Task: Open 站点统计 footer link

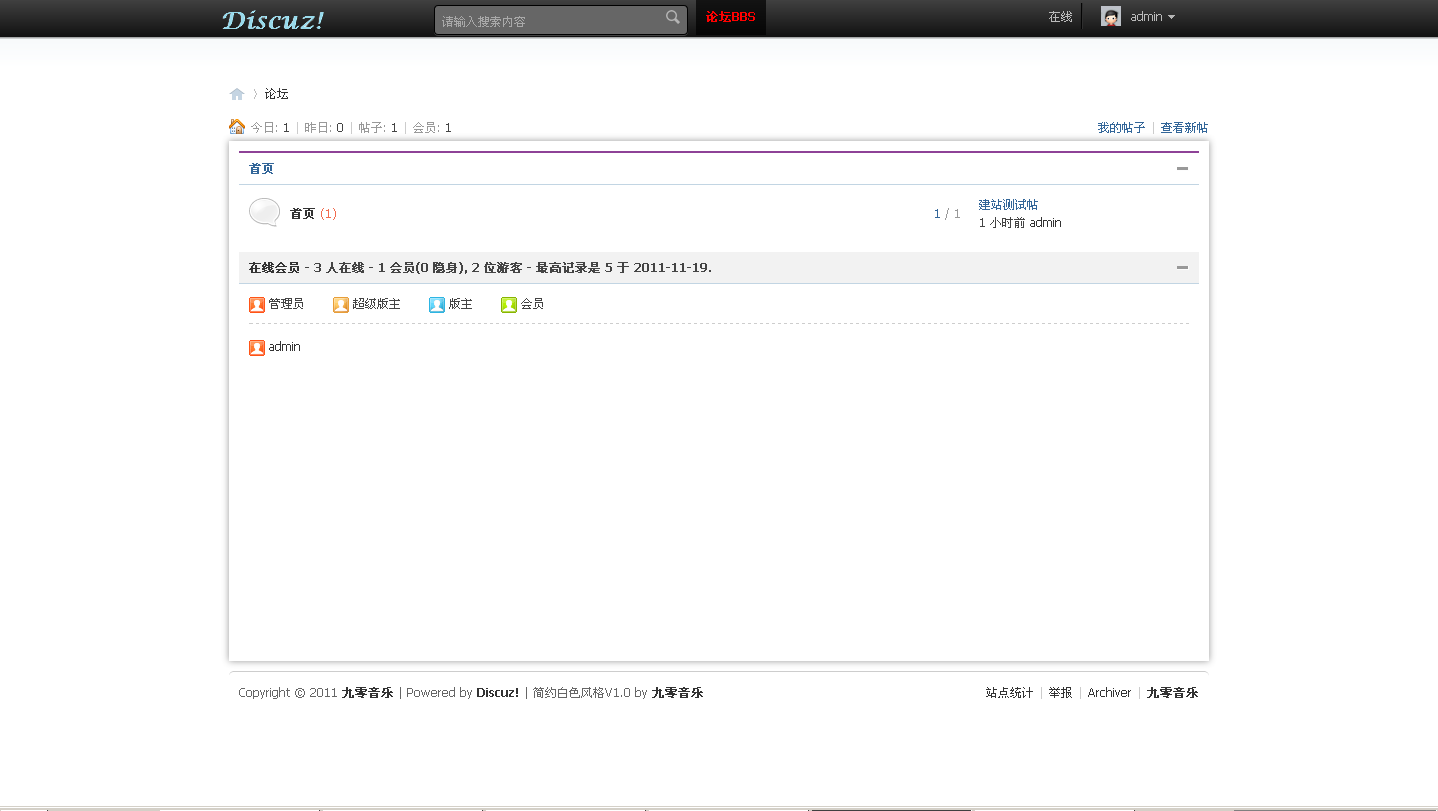Action: [x=1009, y=693]
